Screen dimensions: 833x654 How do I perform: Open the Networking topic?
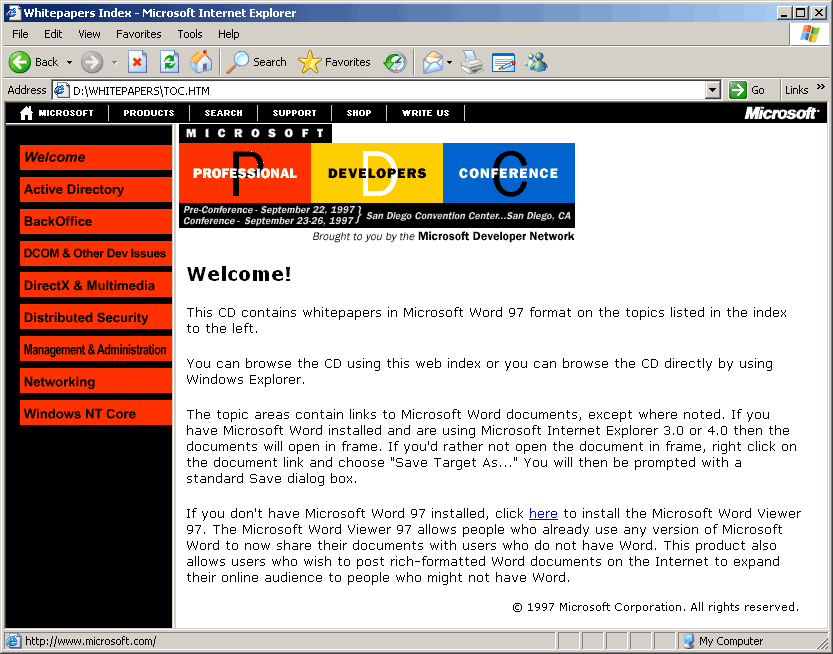[96, 381]
